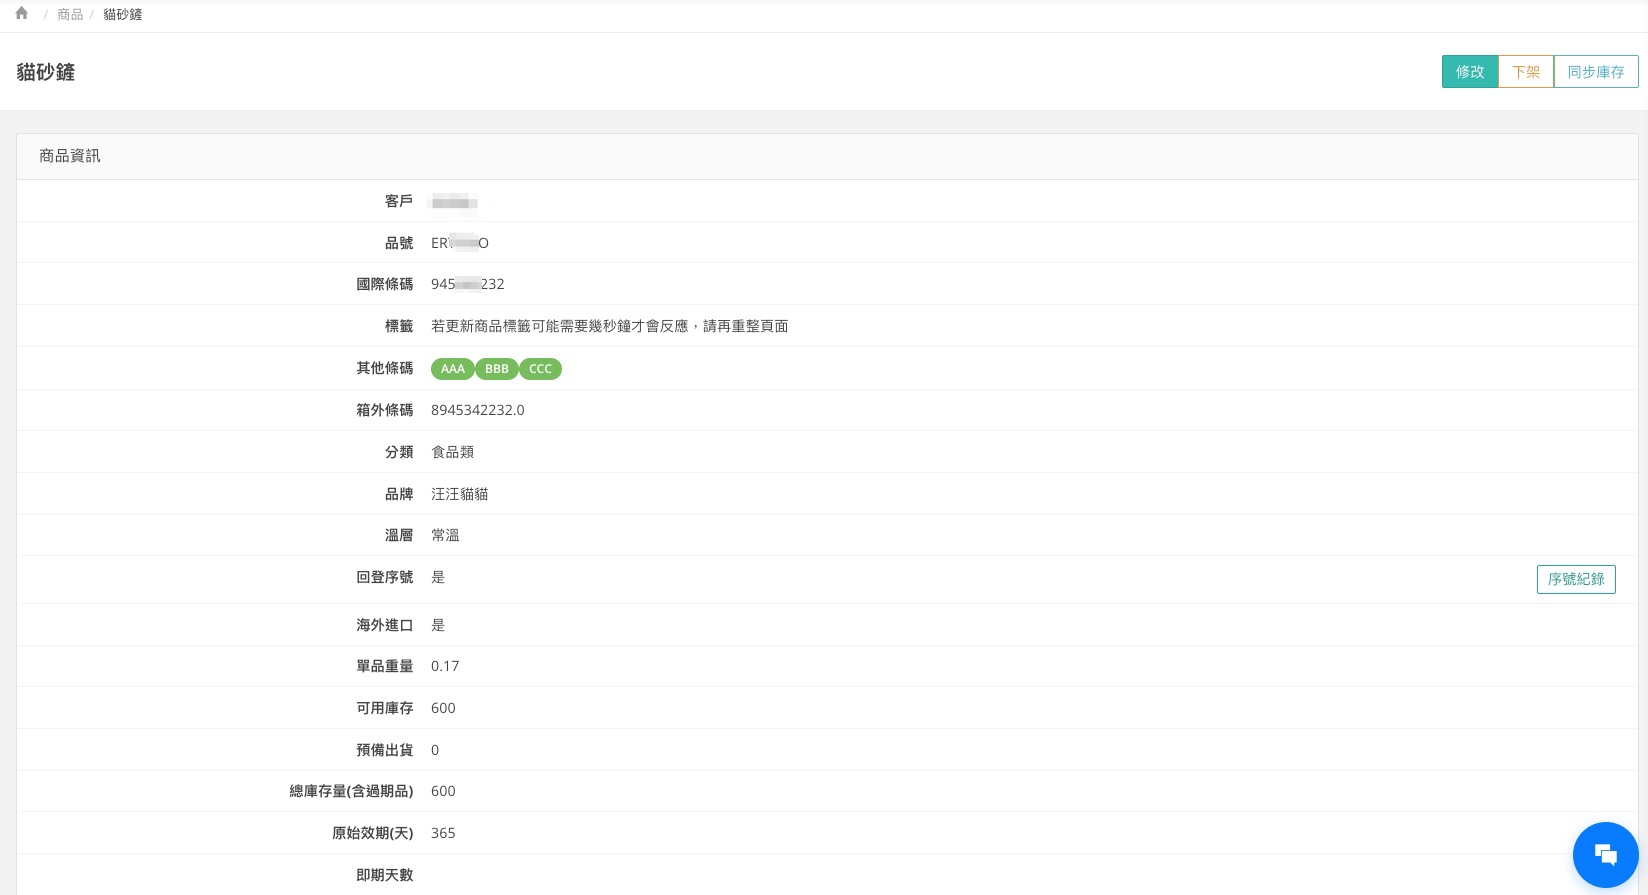Screen dimensions: 1648x895
Task: Click the 箱外條碼 value 8945342232.0
Action: click(477, 410)
